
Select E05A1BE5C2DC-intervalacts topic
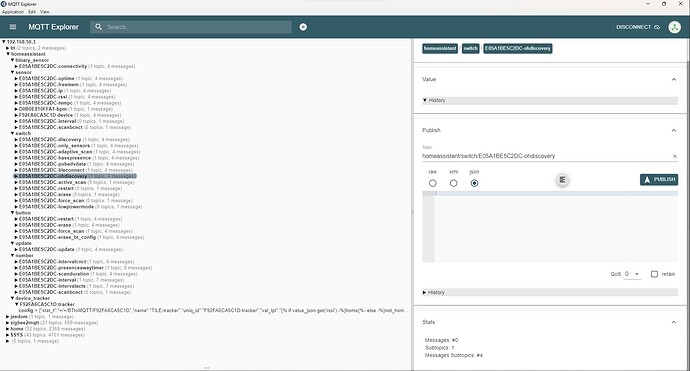(52, 286)
